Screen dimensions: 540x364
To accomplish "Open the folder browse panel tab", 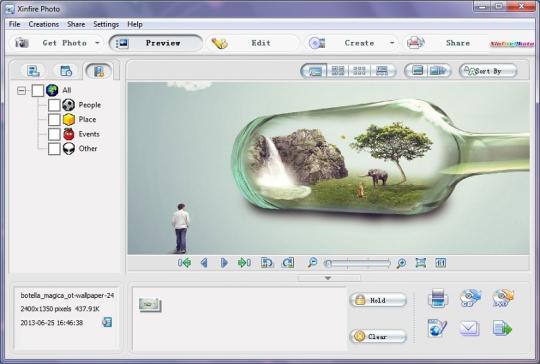I will pos(33,71).
